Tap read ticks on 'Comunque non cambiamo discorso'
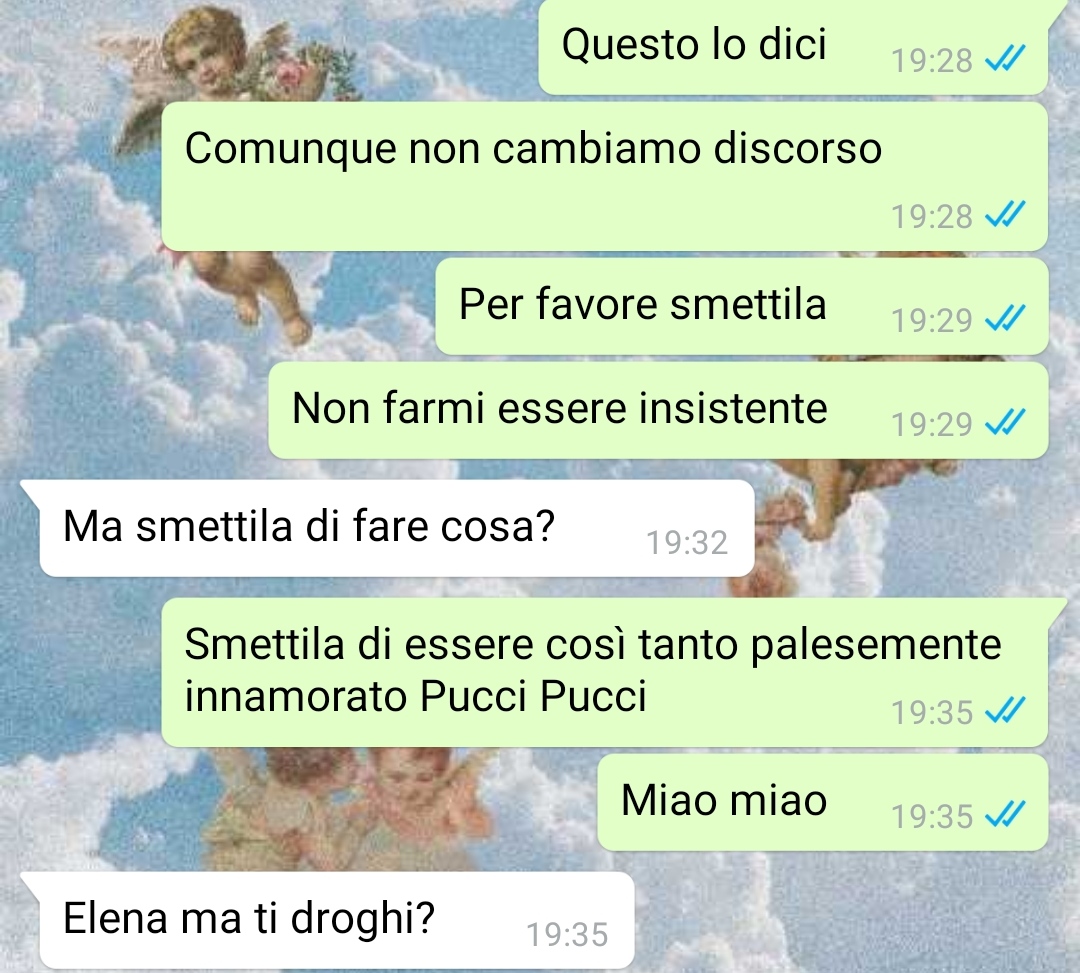This screenshot has width=1080, height=973. coord(1005,214)
